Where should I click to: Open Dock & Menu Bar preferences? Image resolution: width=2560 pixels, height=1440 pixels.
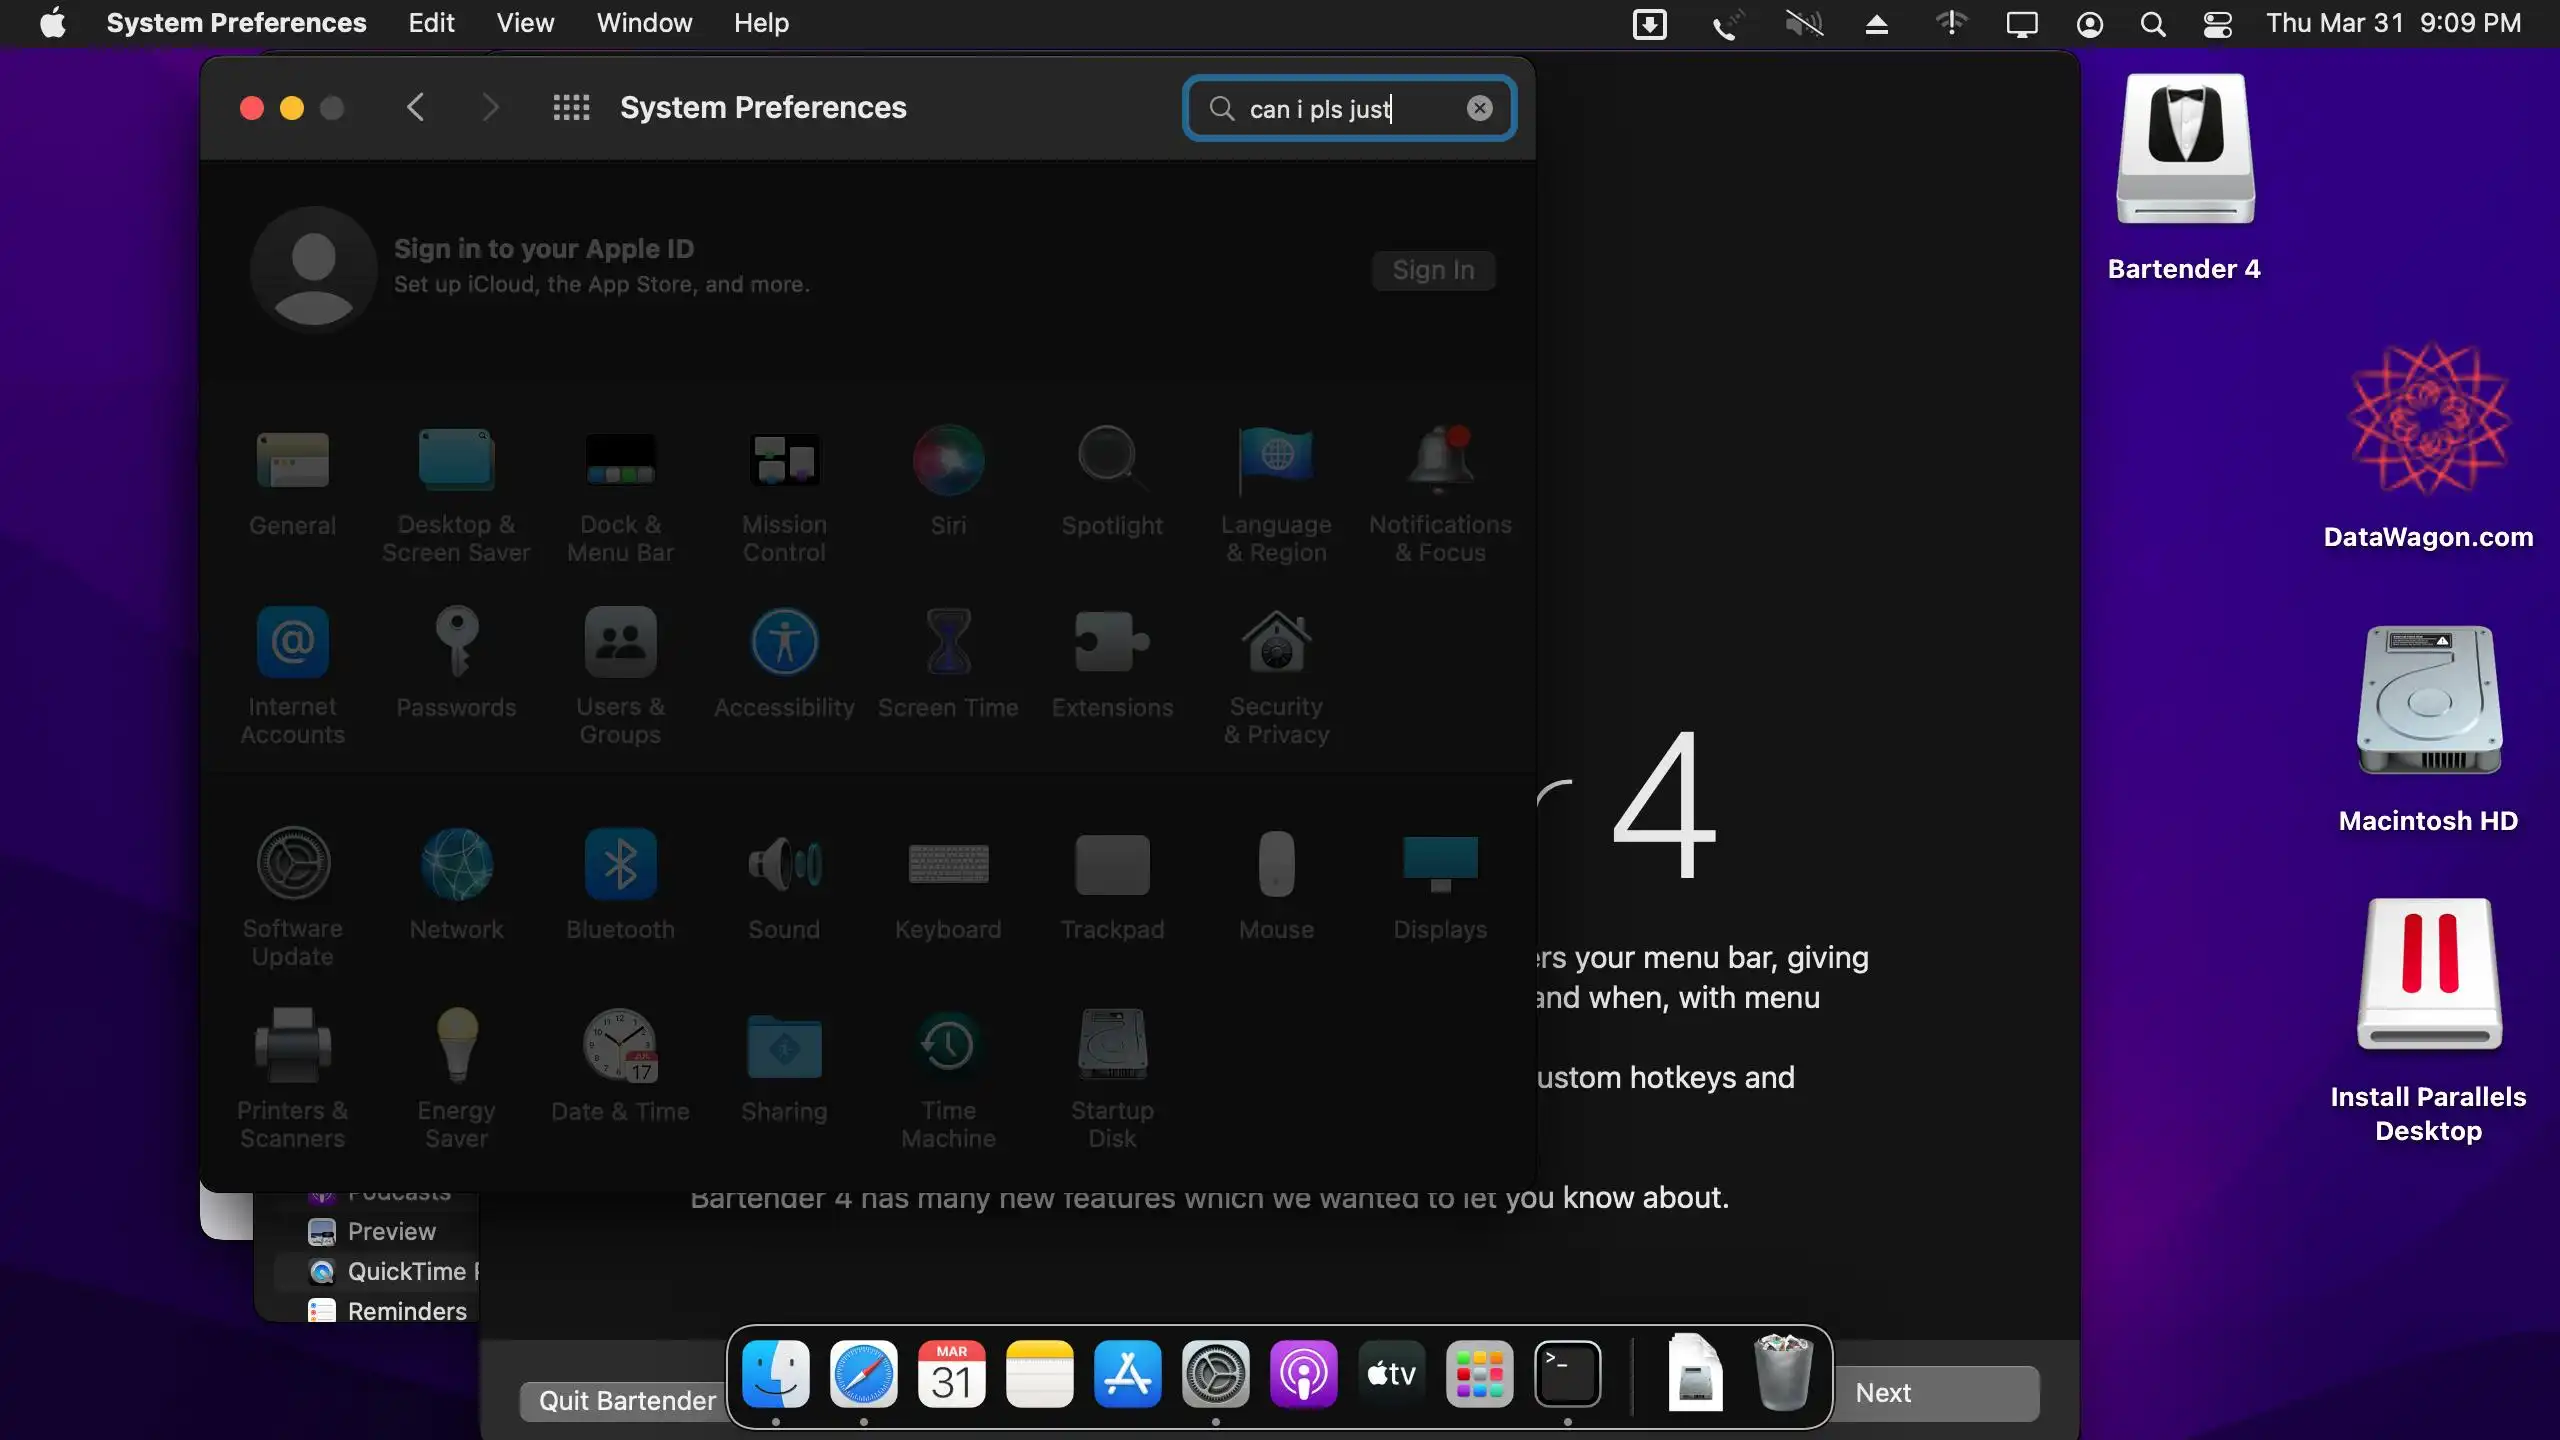(x=620, y=462)
